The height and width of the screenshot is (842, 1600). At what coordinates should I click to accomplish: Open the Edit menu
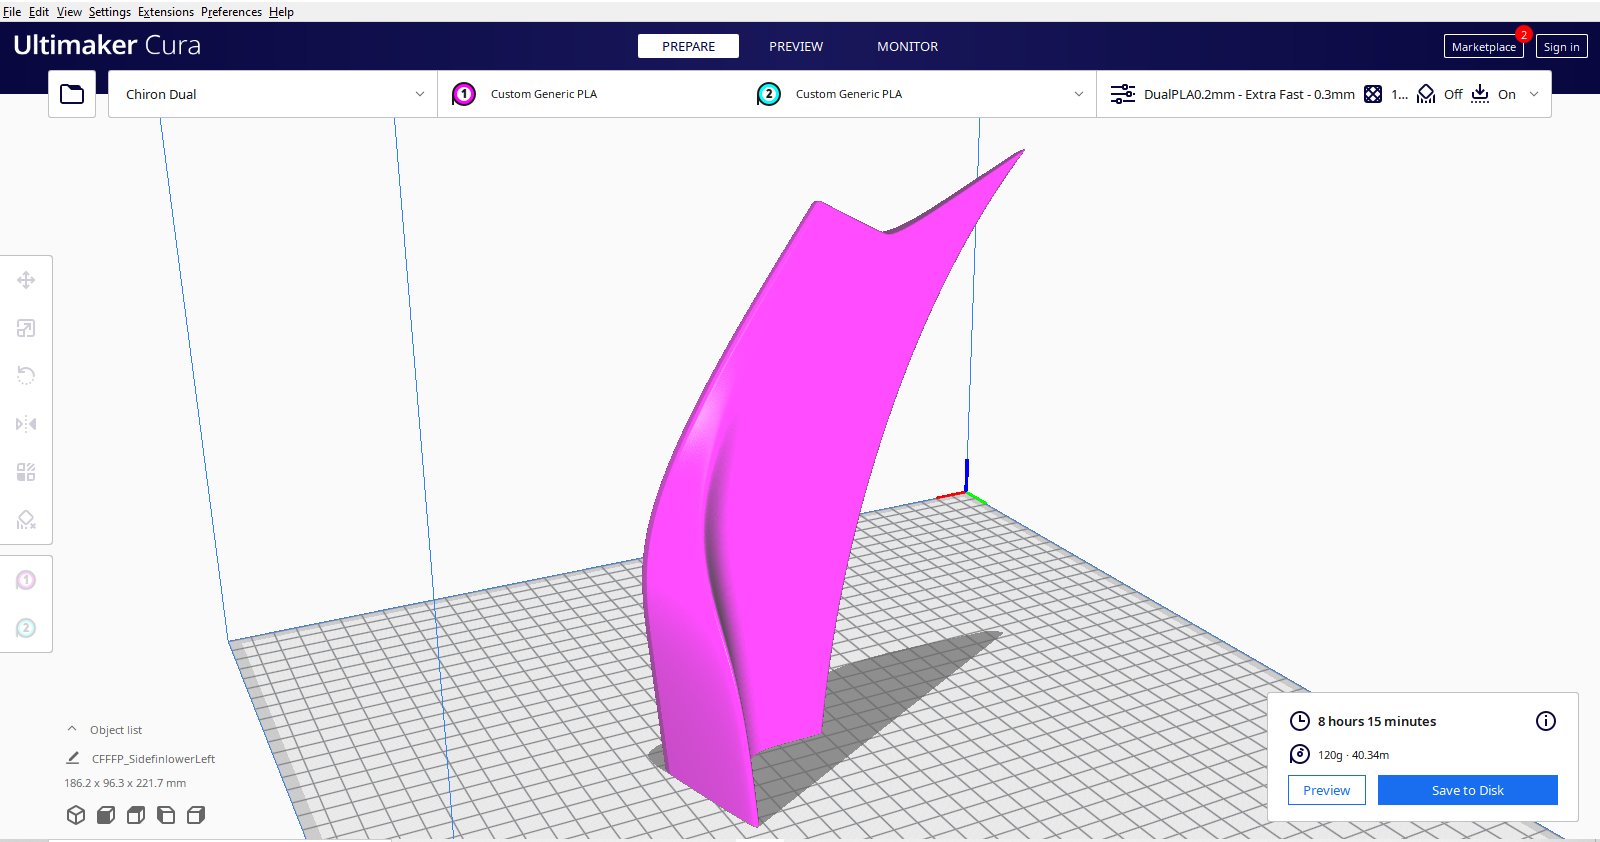pyautogui.click(x=39, y=12)
